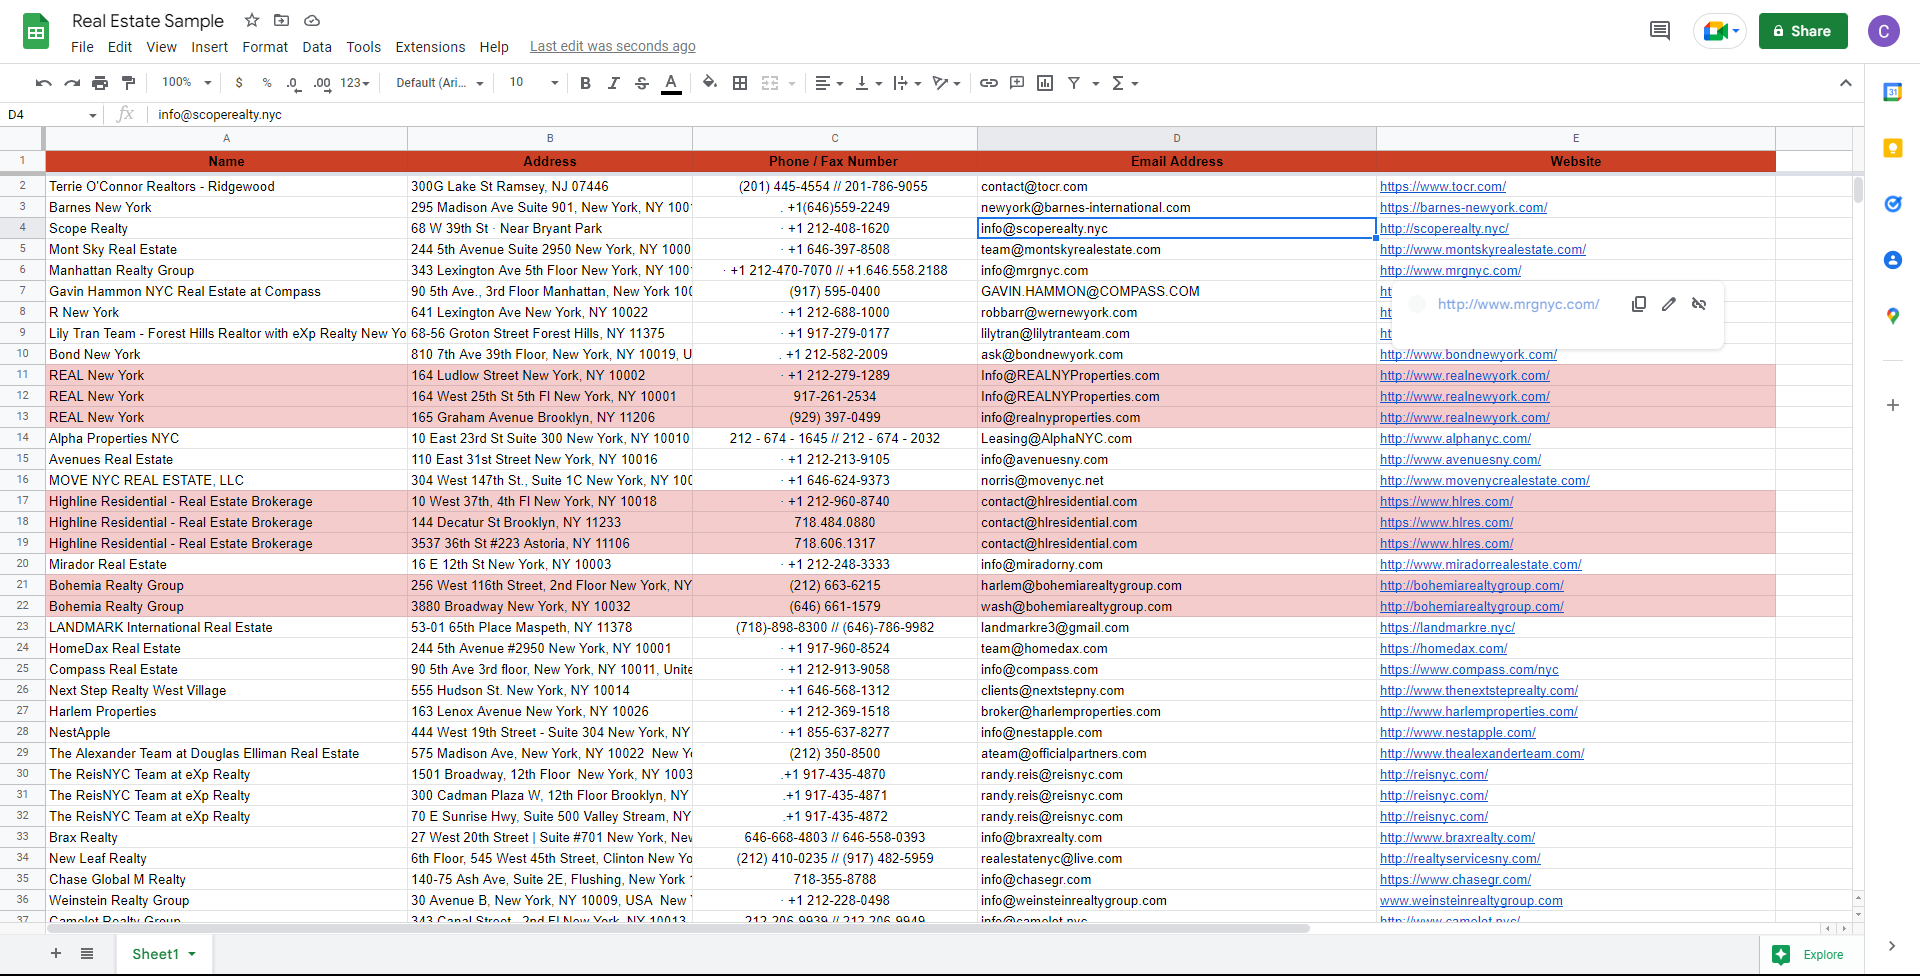Remove link icon in popup

1699,304
